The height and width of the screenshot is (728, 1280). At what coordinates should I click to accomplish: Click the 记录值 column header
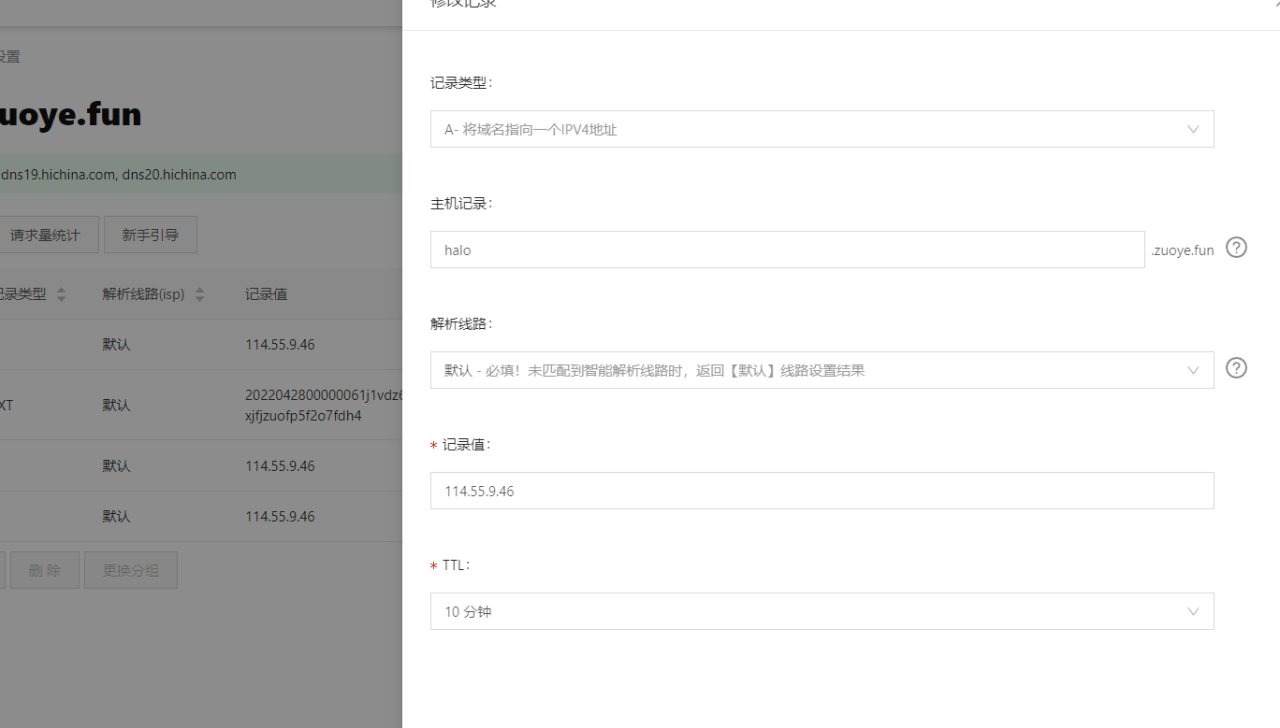266,294
